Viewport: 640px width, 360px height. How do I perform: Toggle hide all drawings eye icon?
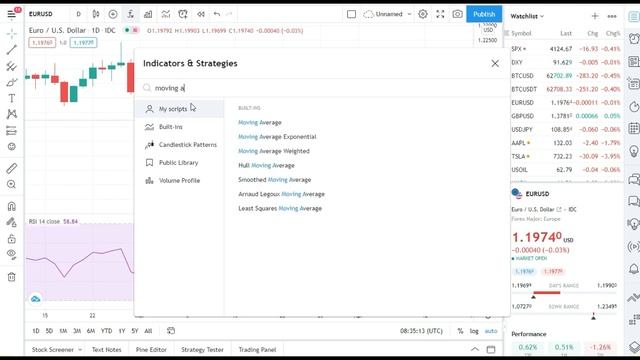click(11, 255)
